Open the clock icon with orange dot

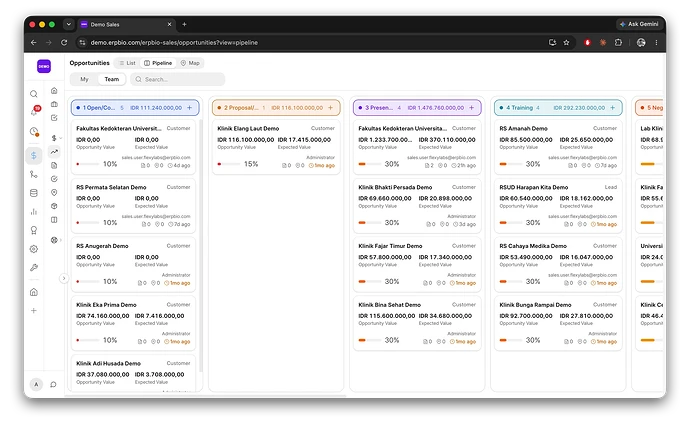(34, 131)
